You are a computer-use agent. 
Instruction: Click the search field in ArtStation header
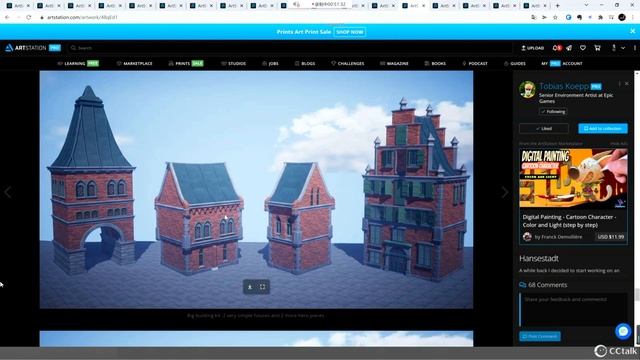[x=290, y=48]
